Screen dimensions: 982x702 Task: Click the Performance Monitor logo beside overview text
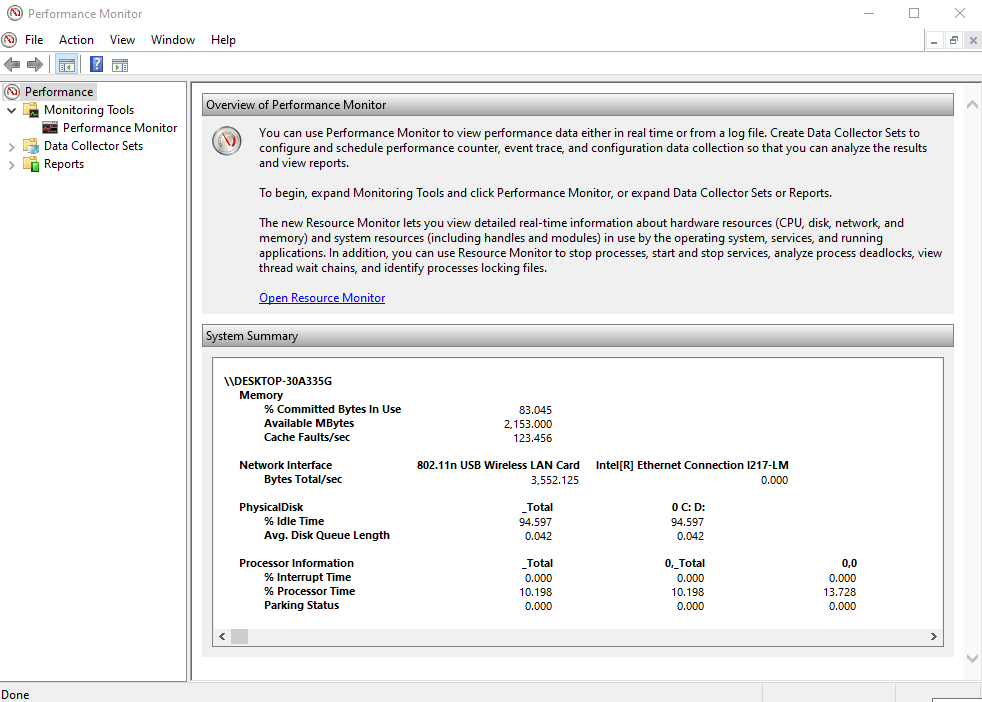coord(226,141)
